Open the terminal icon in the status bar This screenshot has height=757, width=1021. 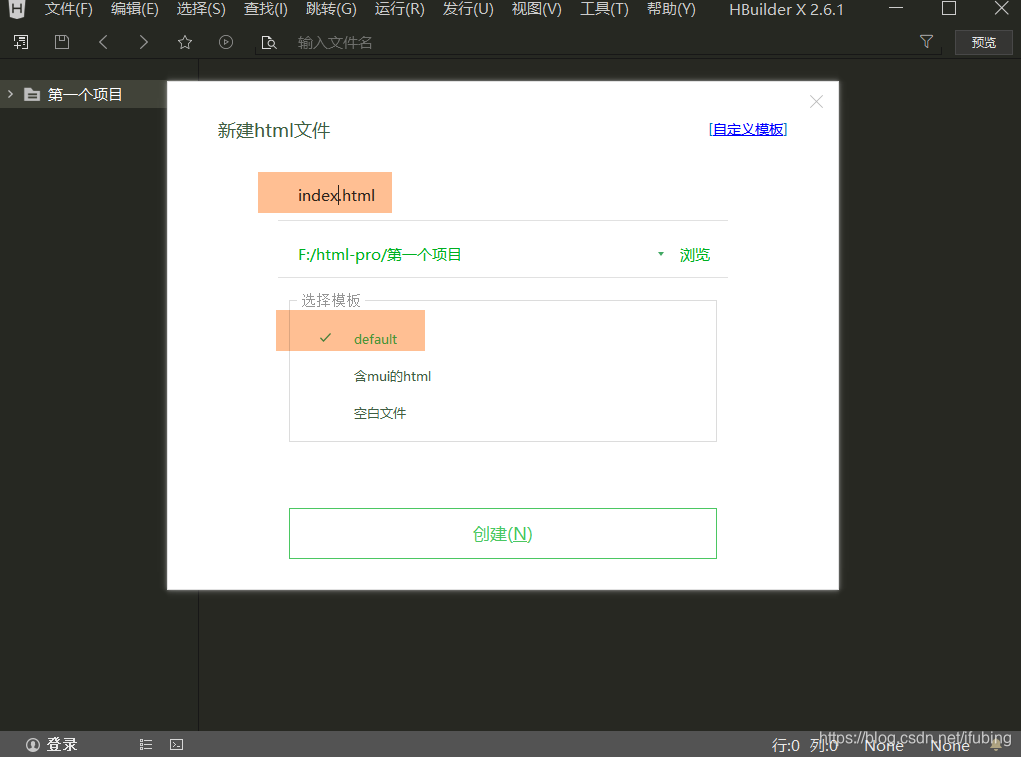click(x=177, y=744)
